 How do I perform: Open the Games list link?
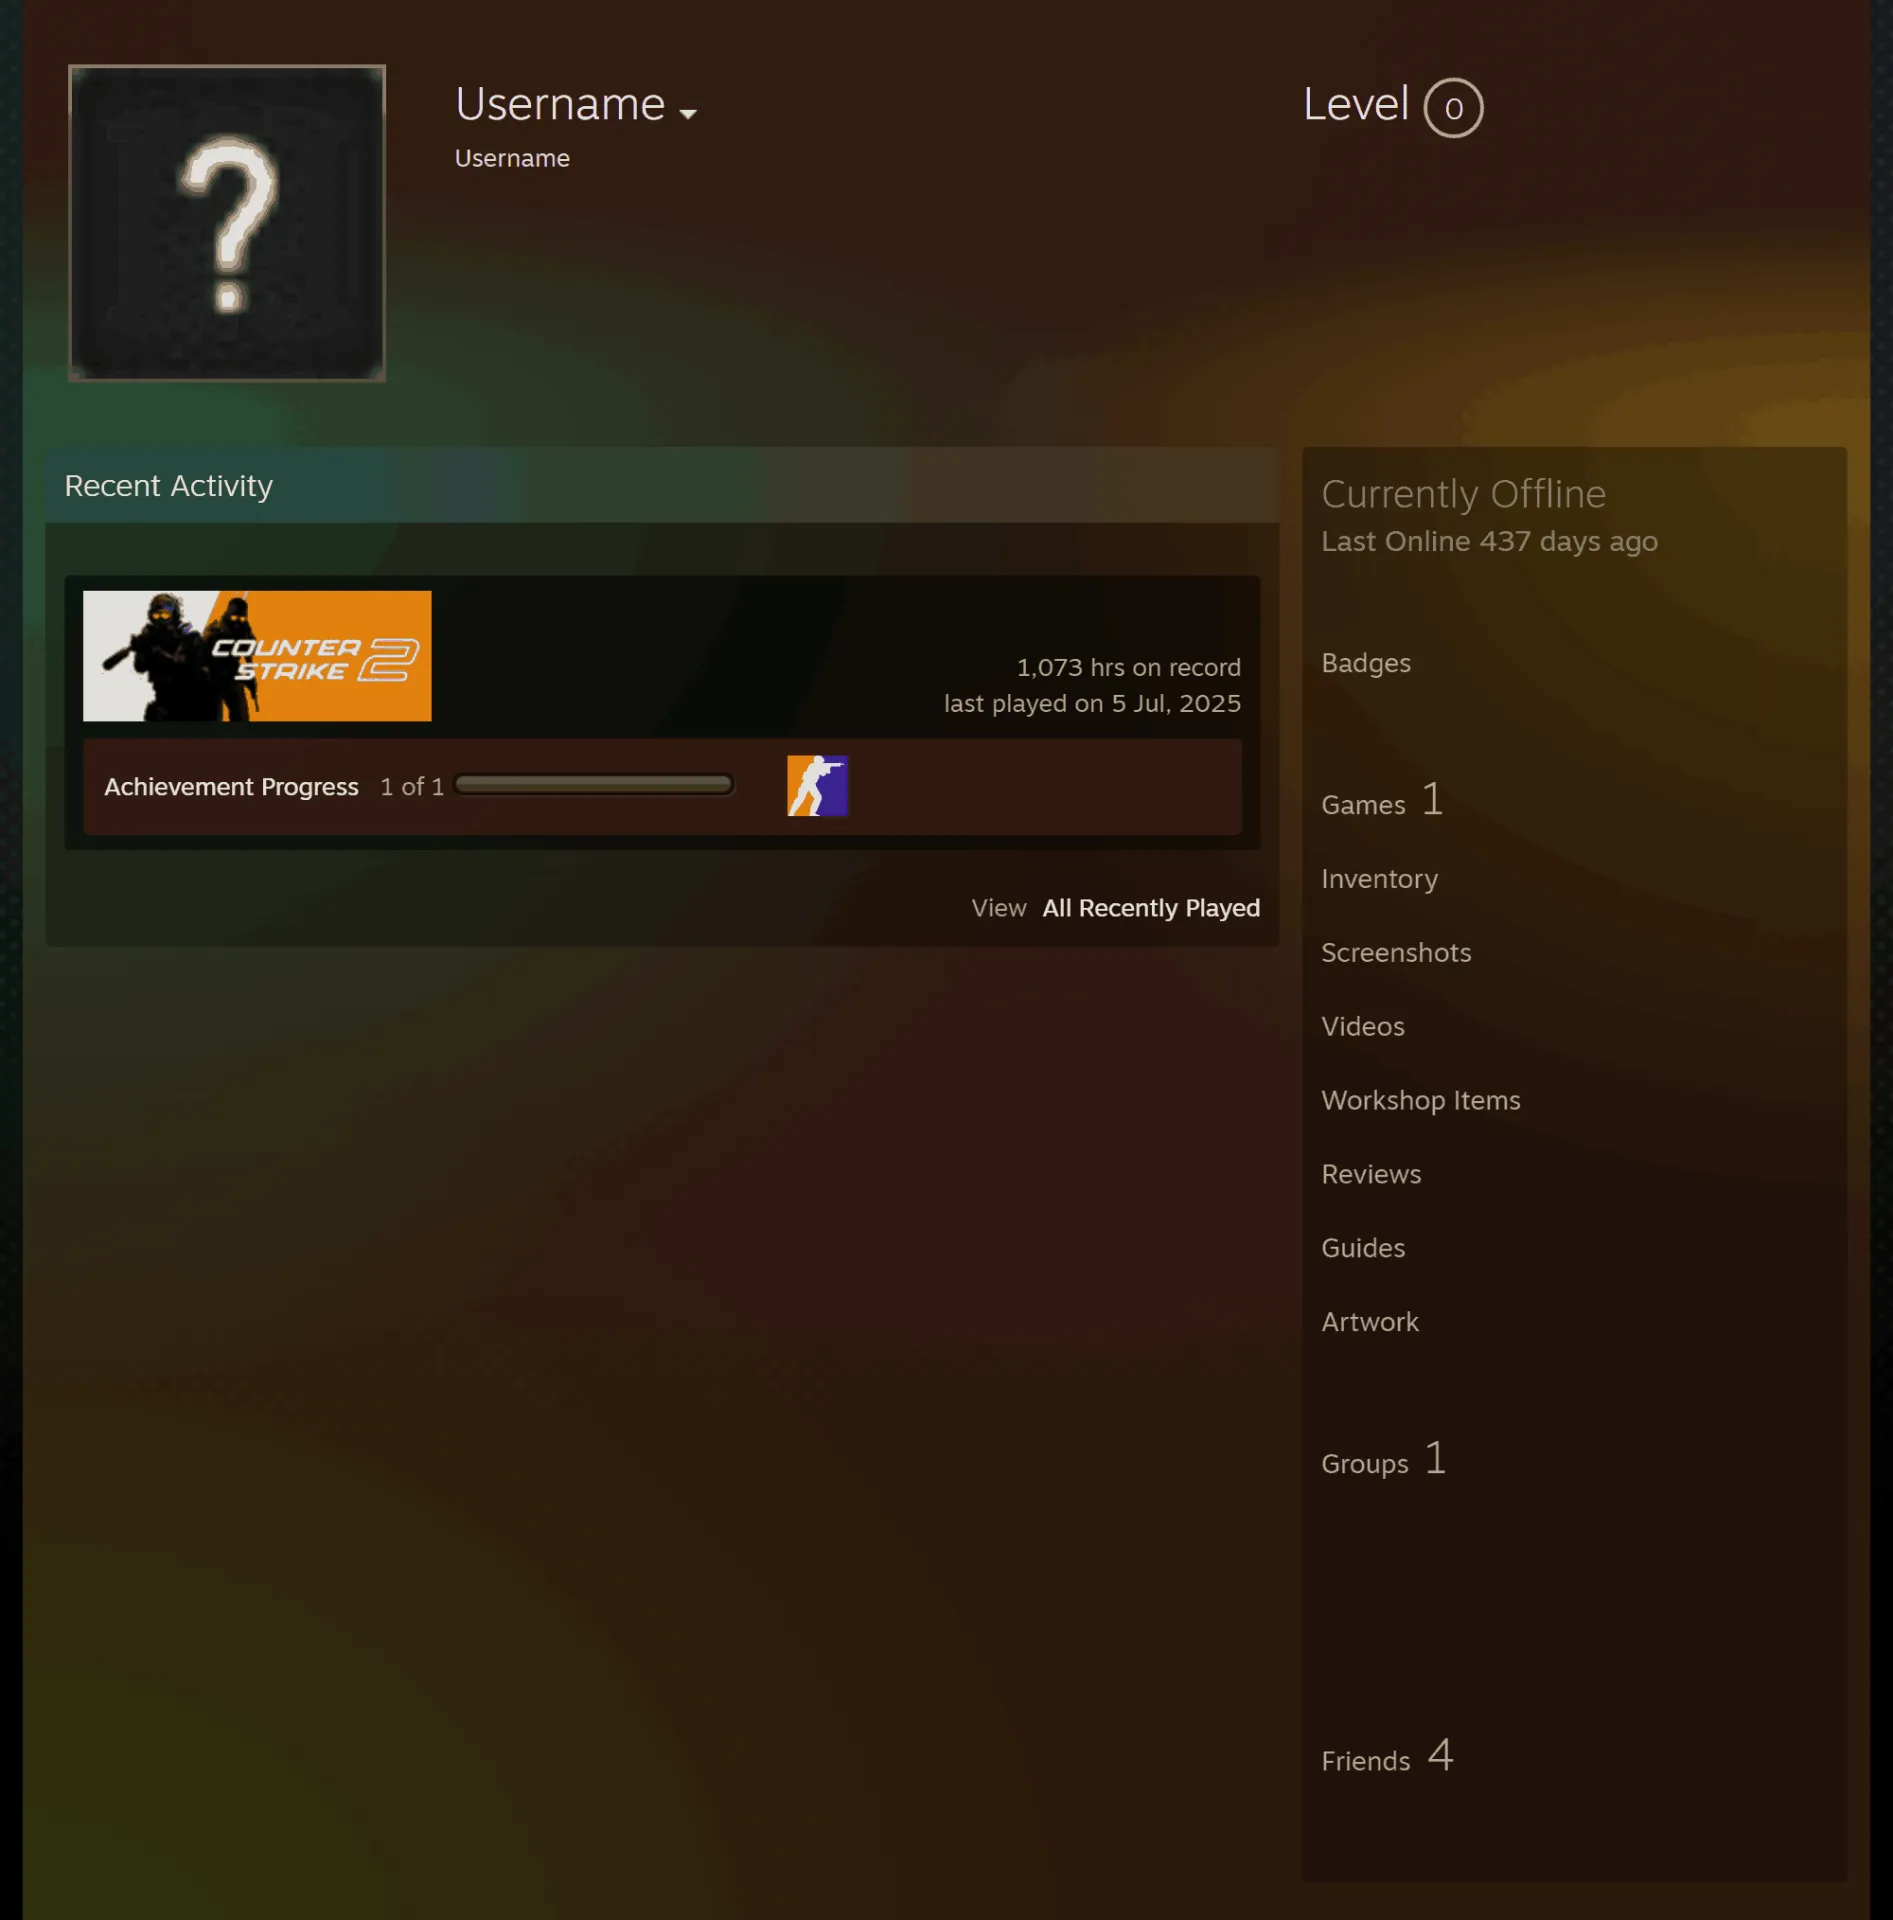pos(1363,805)
